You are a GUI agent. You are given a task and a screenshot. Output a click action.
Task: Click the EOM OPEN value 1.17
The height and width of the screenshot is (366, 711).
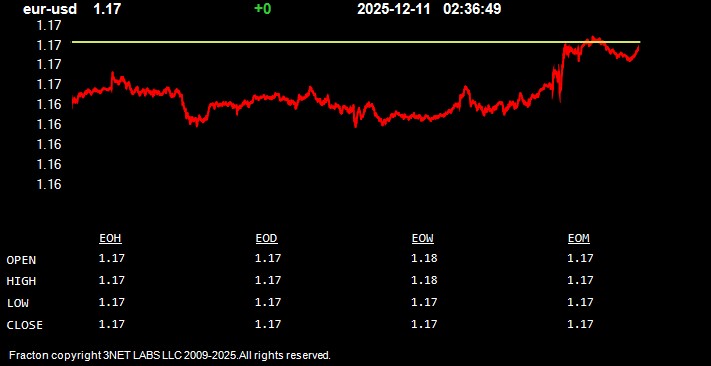coord(580,259)
